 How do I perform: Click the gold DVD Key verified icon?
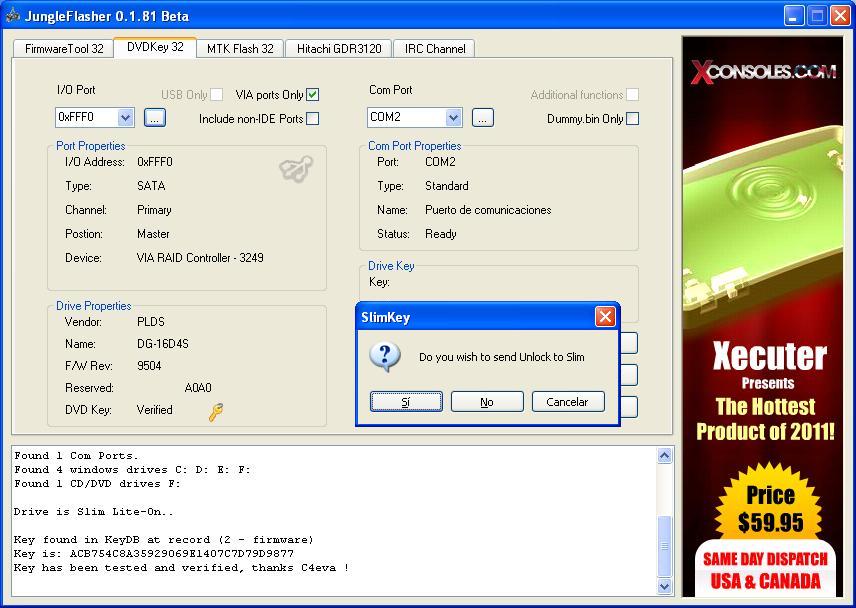pyautogui.click(x=216, y=411)
